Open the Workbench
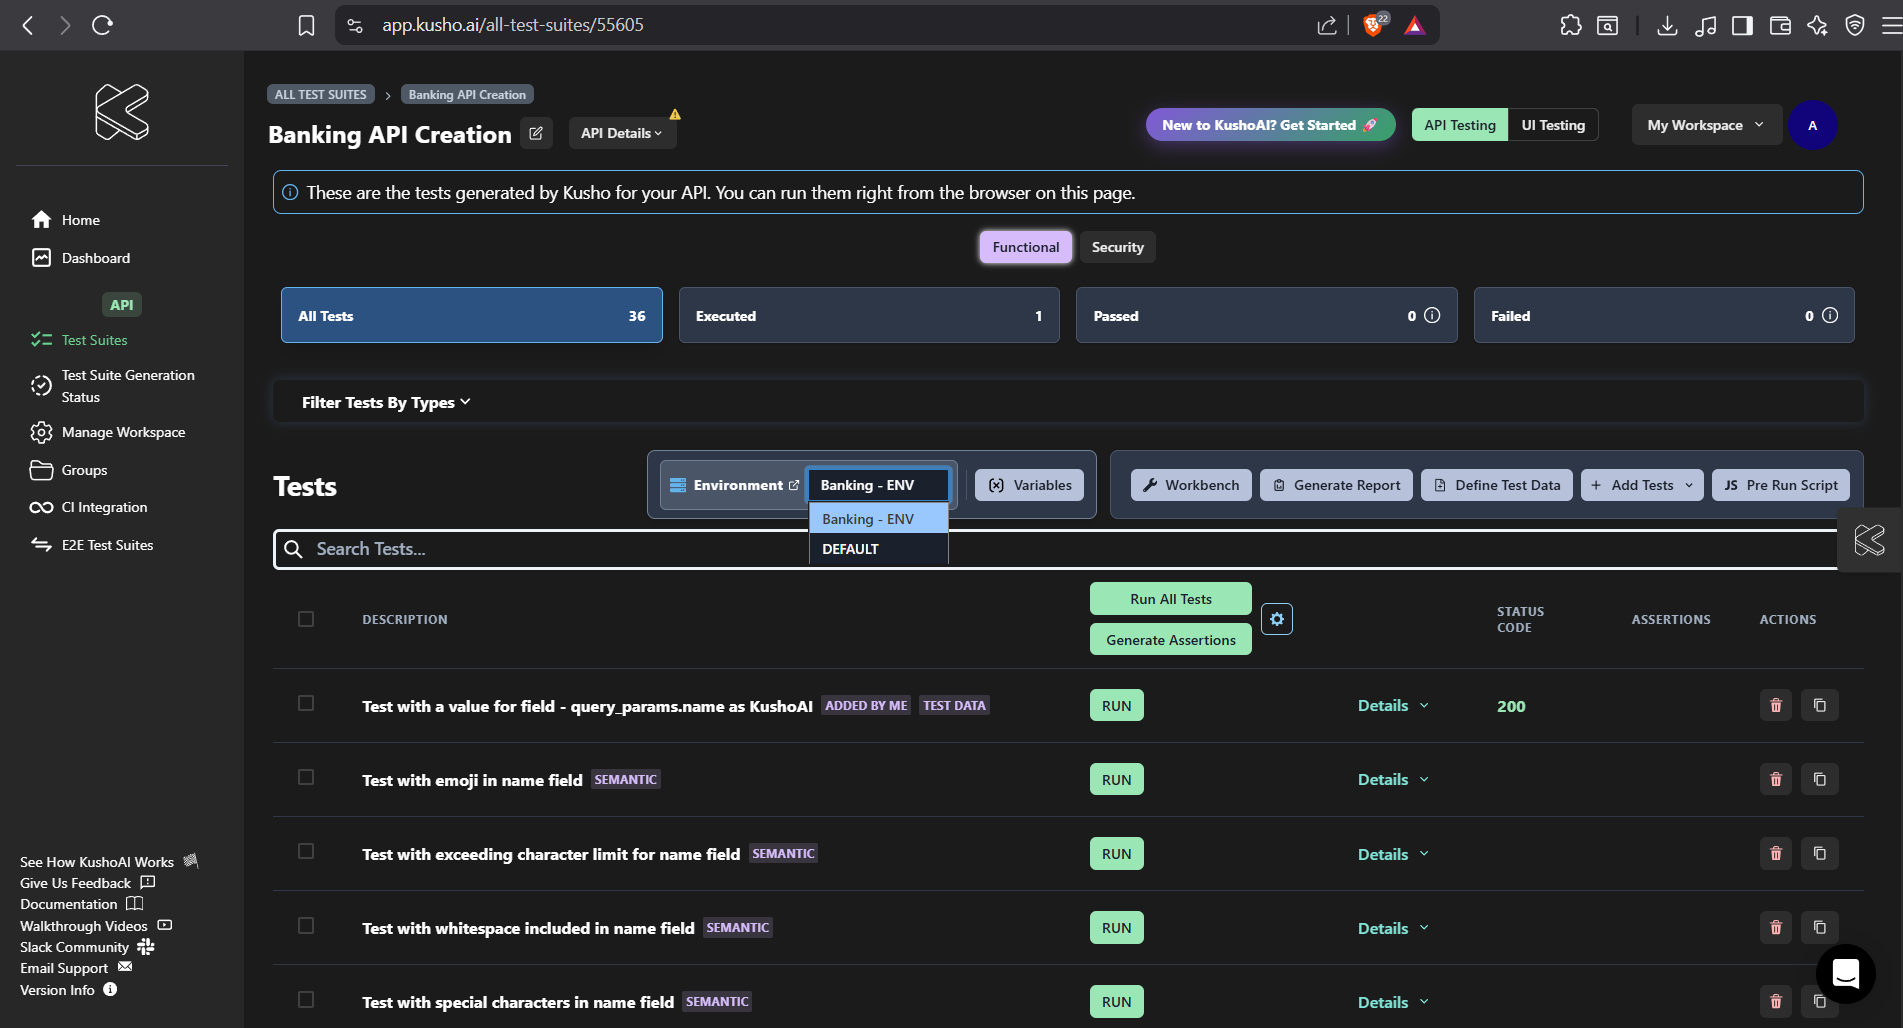This screenshot has width=1903, height=1028. [1191, 485]
